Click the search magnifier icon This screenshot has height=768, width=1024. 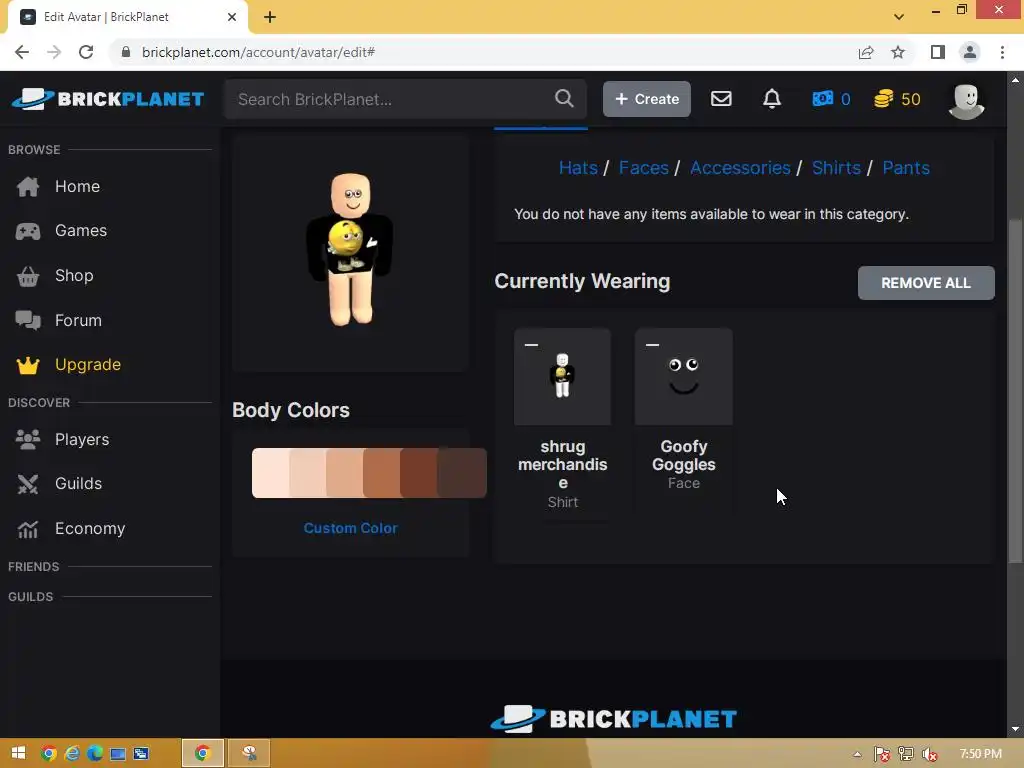click(564, 99)
